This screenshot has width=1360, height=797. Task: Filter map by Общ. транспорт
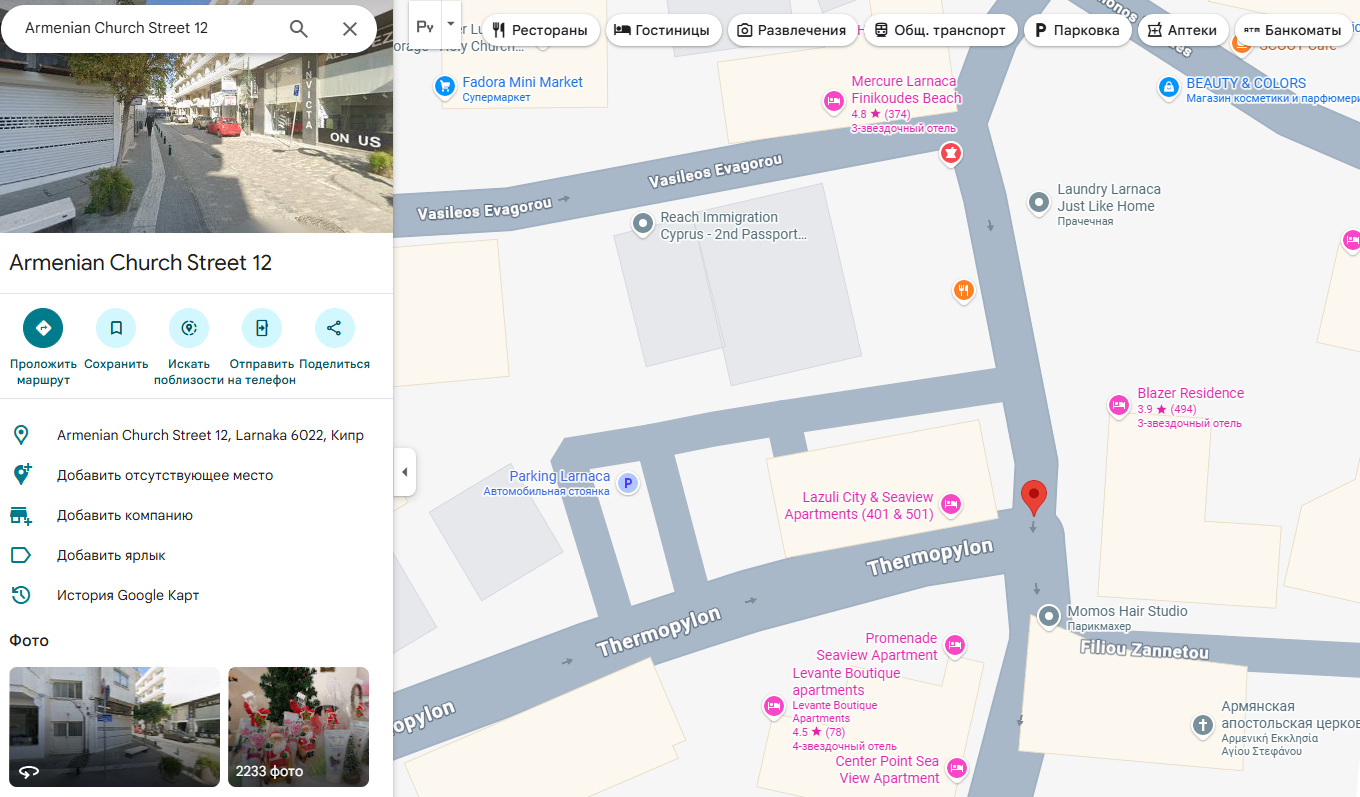[x=940, y=30]
